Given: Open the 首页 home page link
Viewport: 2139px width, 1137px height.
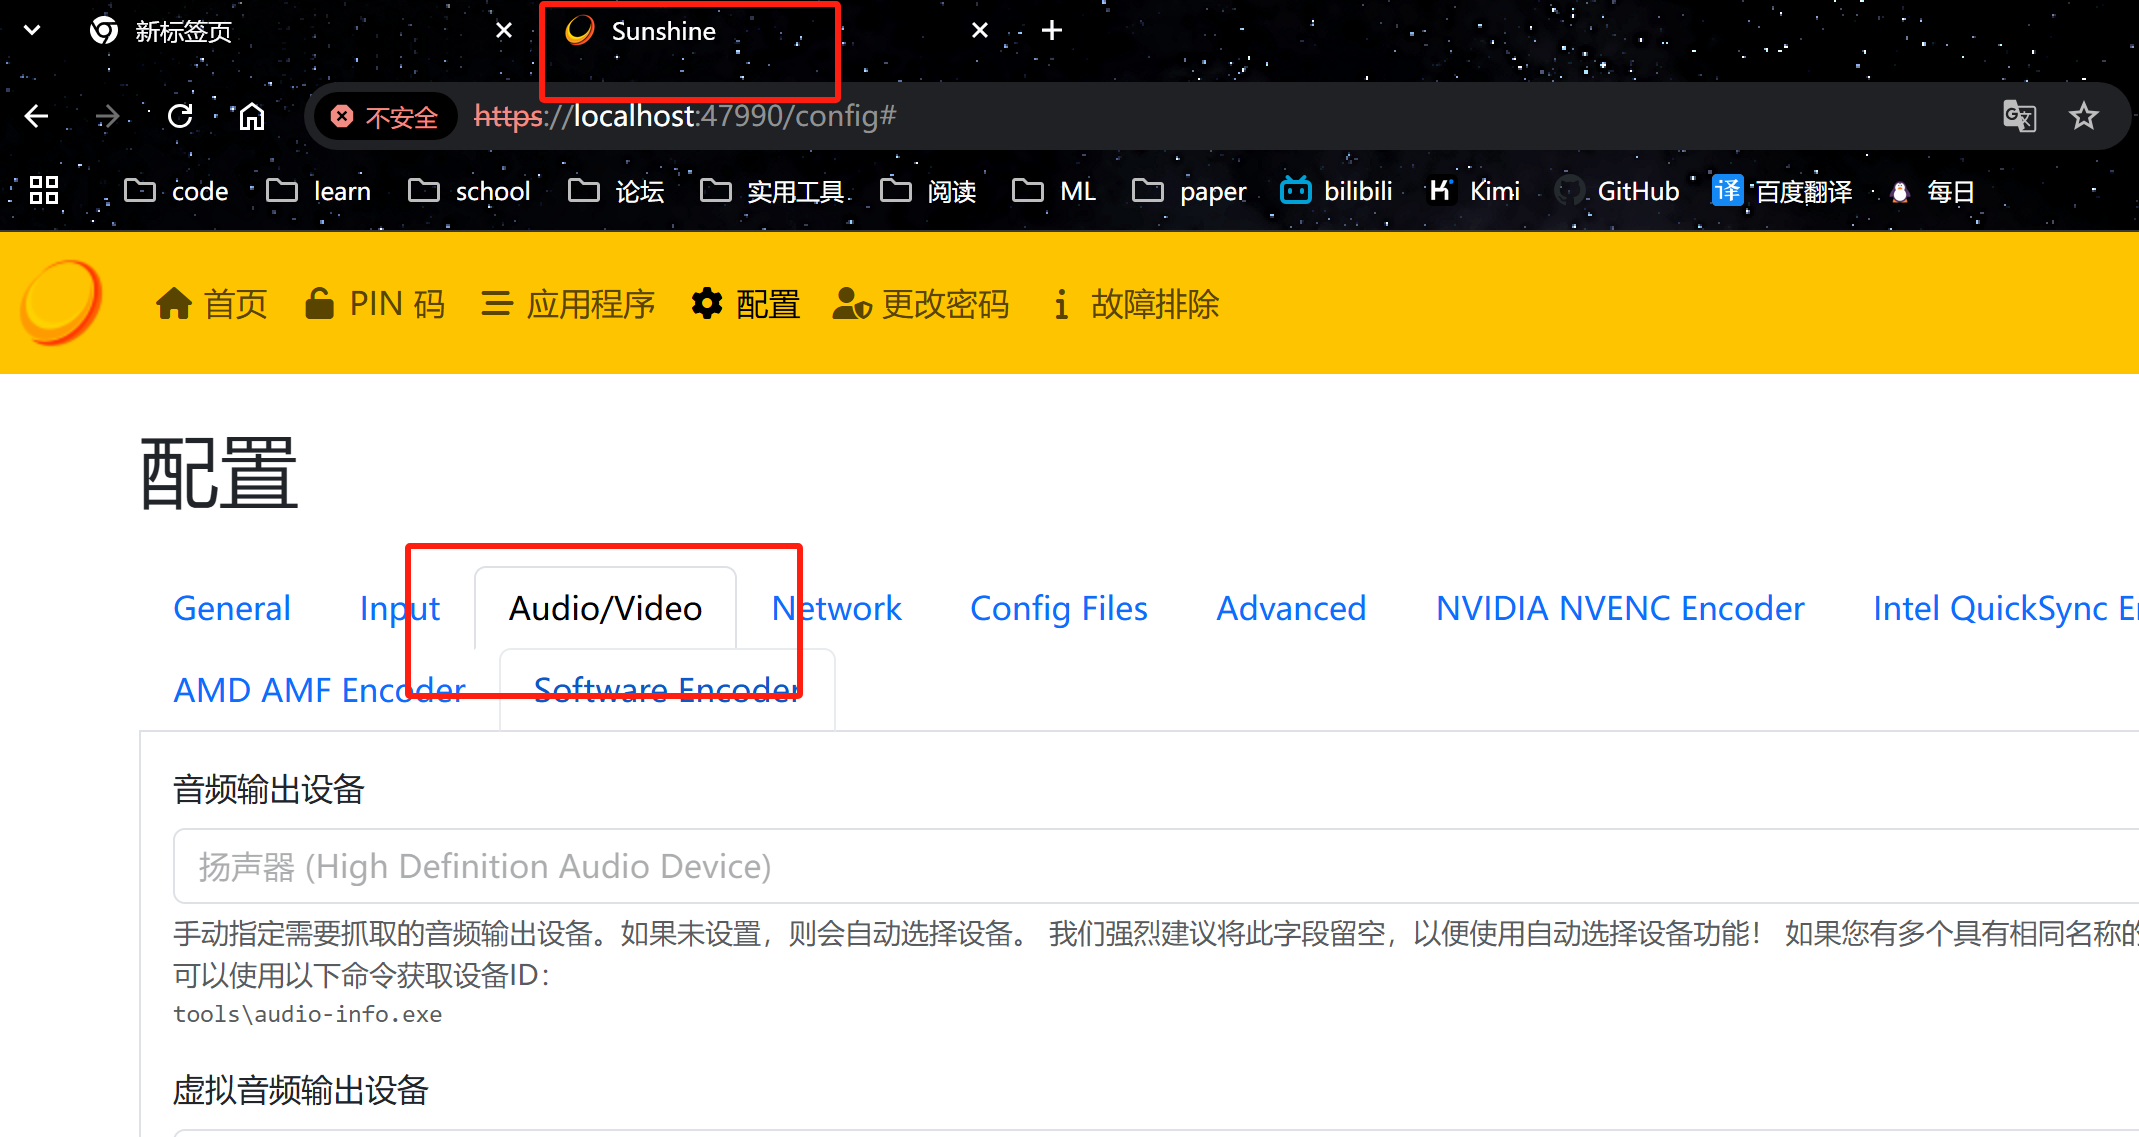Looking at the screenshot, I should [212, 304].
